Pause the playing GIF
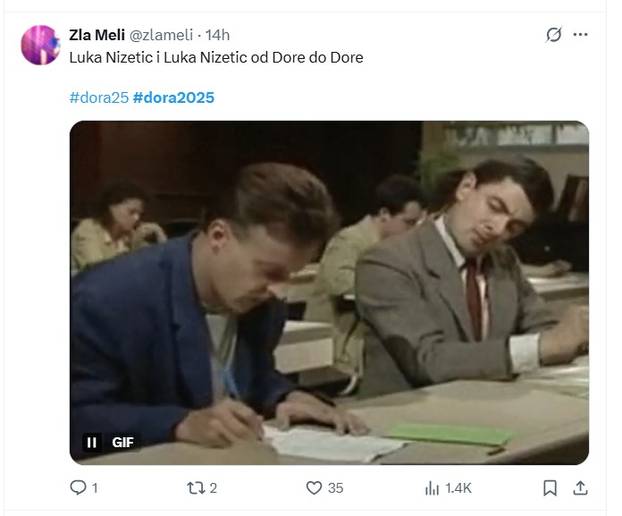The width and height of the screenshot is (622, 516). pyautogui.click(x=91, y=442)
